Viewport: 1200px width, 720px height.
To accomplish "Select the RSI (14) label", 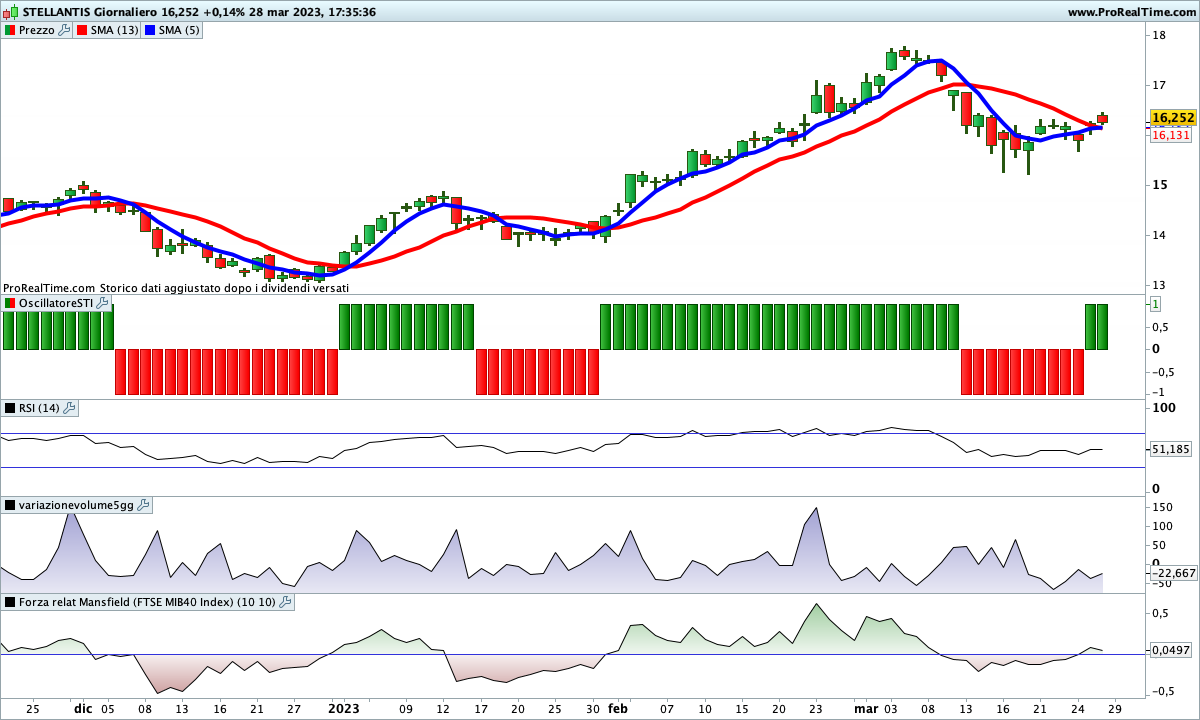I will point(40,408).
